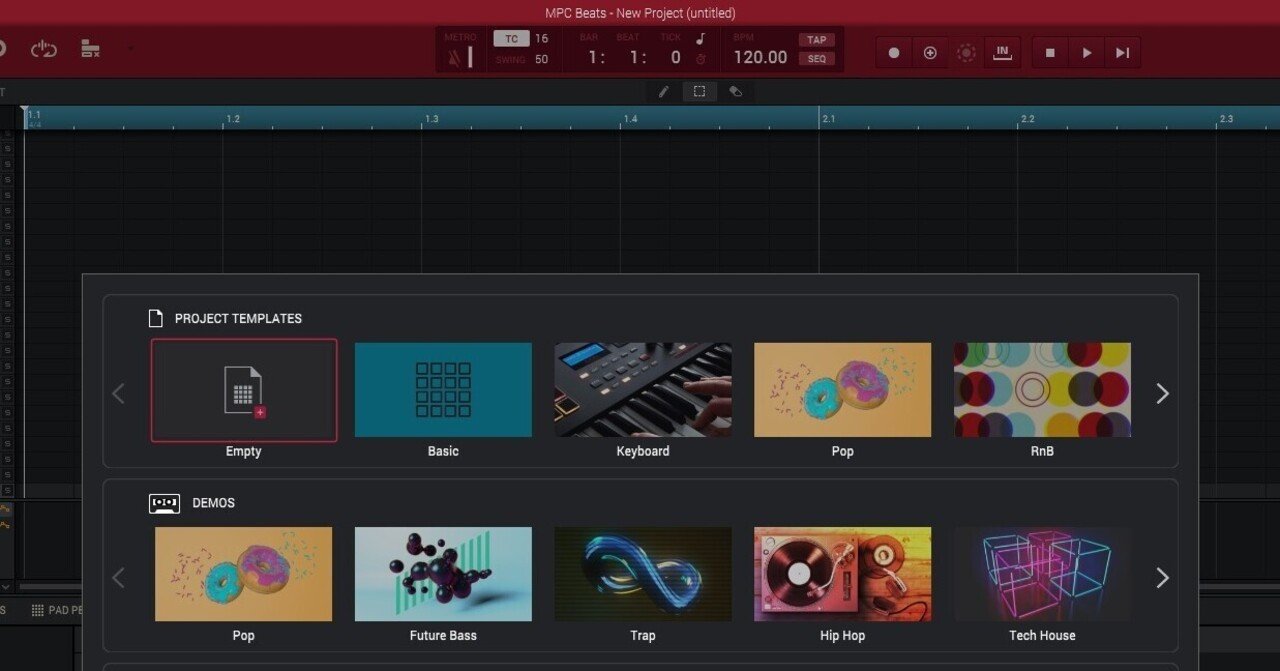The height and width of the screenshot is (671, 1280).
Task: Click the horizontal scrollbar under the grid
Action: 50,587
